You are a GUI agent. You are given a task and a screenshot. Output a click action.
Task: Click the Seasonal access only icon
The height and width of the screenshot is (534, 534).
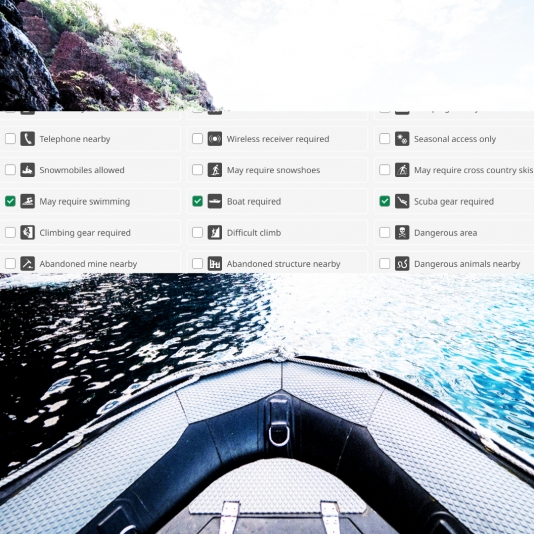tap(402, 139)
